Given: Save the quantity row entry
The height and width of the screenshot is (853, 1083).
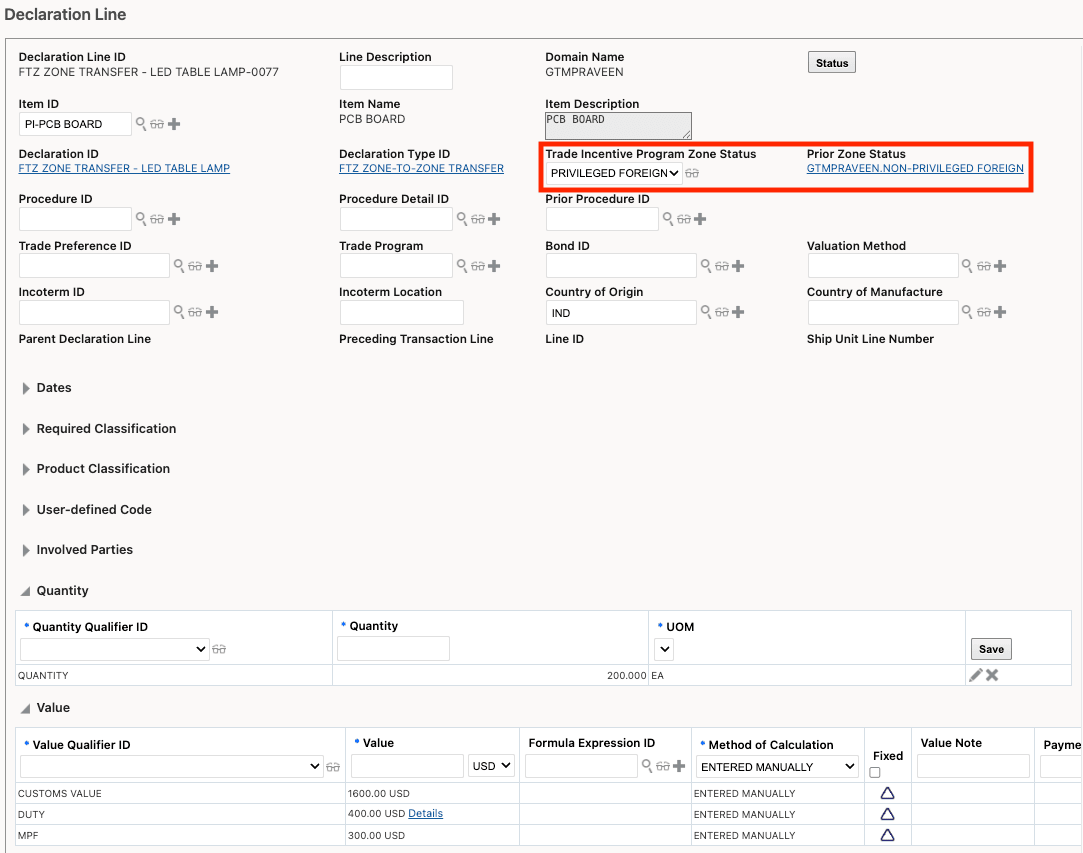Looking at the screenshot, I should click(991, 649).
